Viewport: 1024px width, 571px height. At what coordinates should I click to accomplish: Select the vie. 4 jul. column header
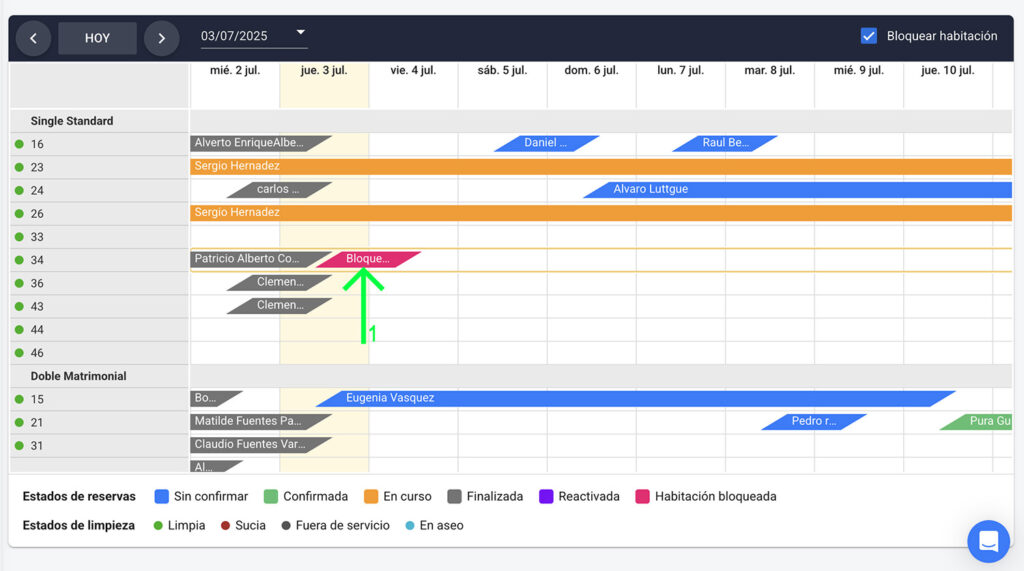click(x=413, y=71)
